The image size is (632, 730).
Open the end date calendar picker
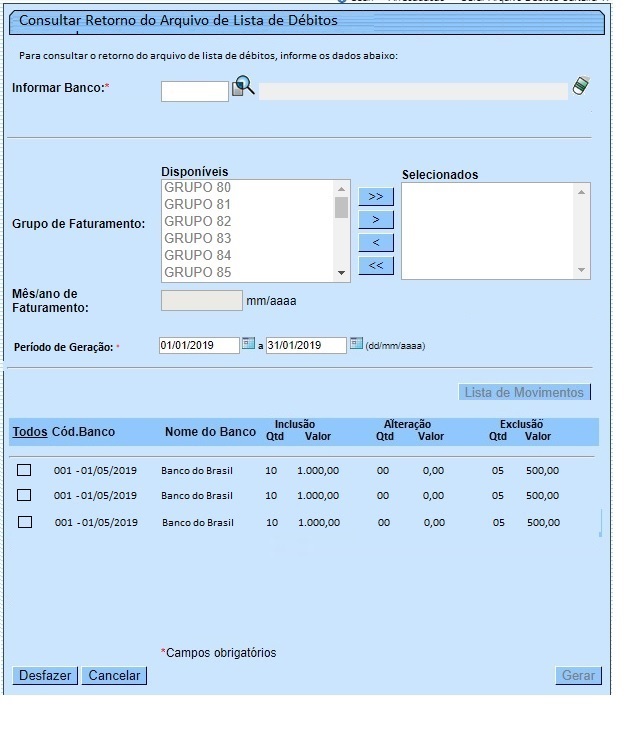[x=356, y=345]
